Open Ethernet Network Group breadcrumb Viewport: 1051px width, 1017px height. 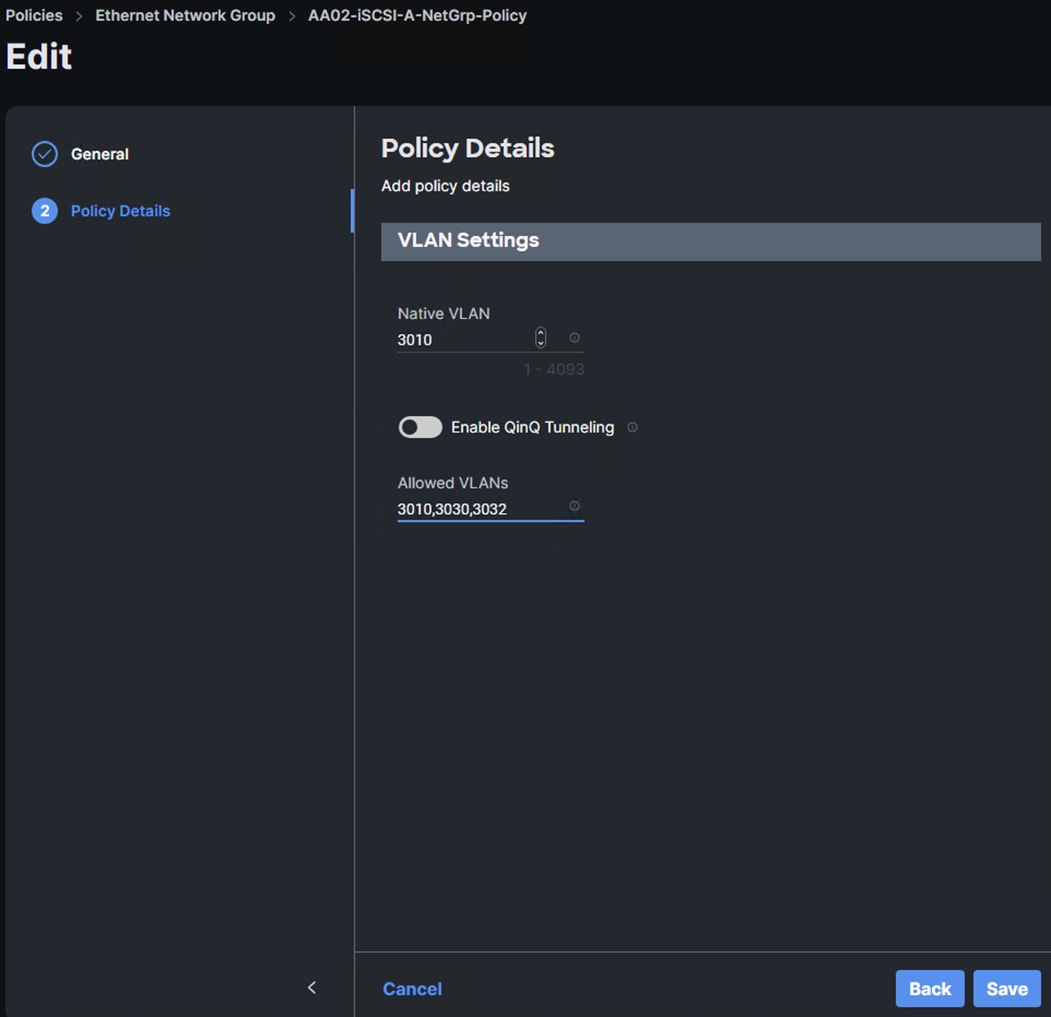point(185,15)
